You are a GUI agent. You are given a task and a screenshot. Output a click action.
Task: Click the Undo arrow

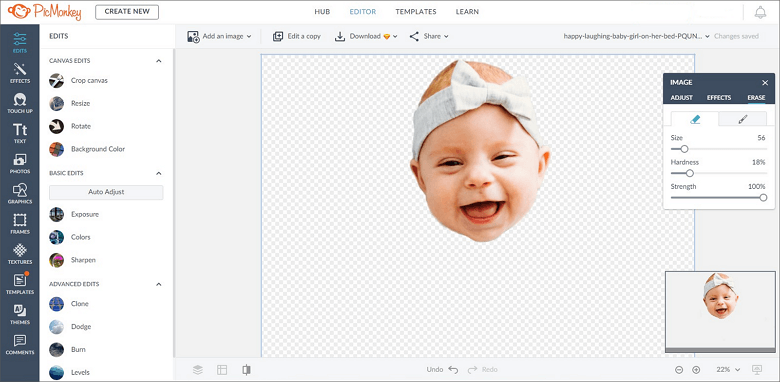pyautogui.click(x=453, y=370)
